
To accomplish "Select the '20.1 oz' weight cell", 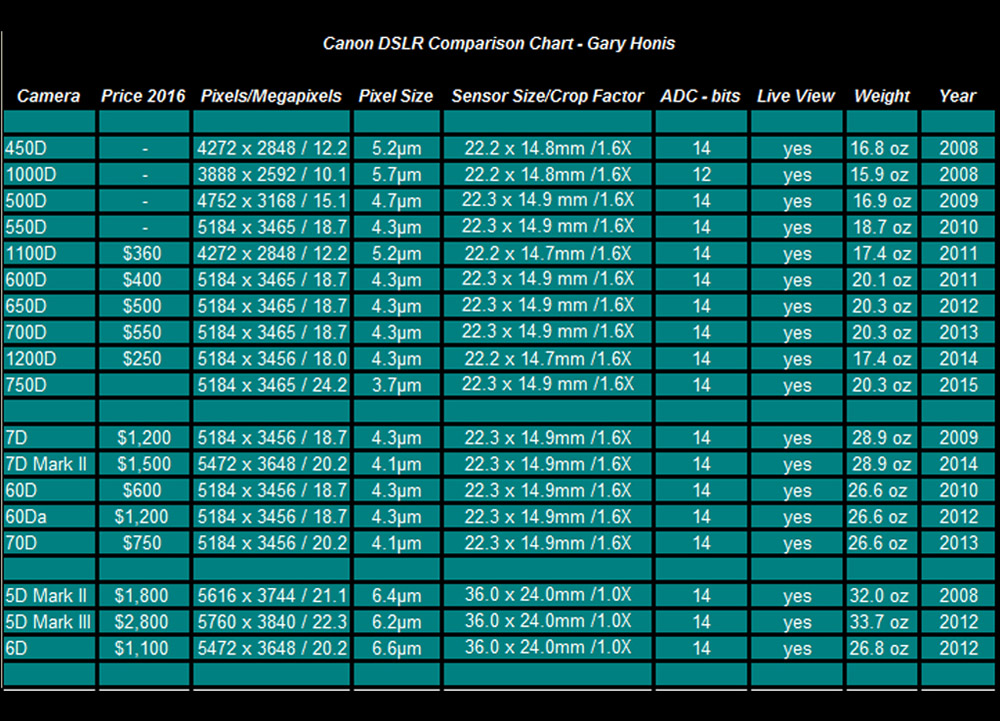I will 882,279.
